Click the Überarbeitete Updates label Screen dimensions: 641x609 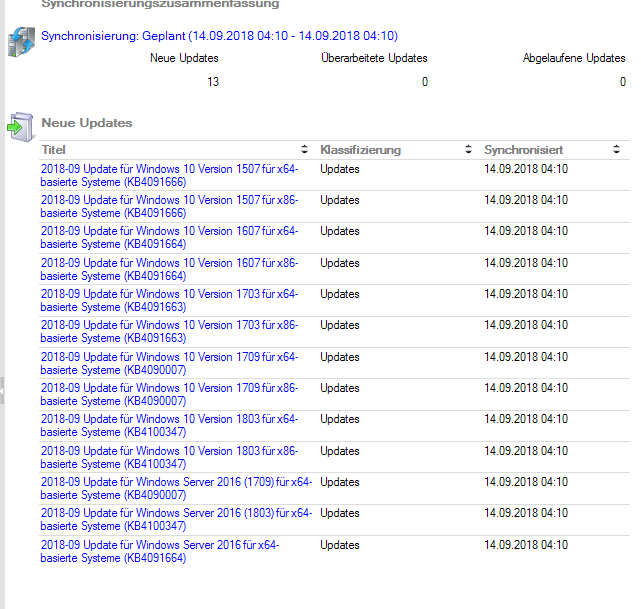pos(374,58)
